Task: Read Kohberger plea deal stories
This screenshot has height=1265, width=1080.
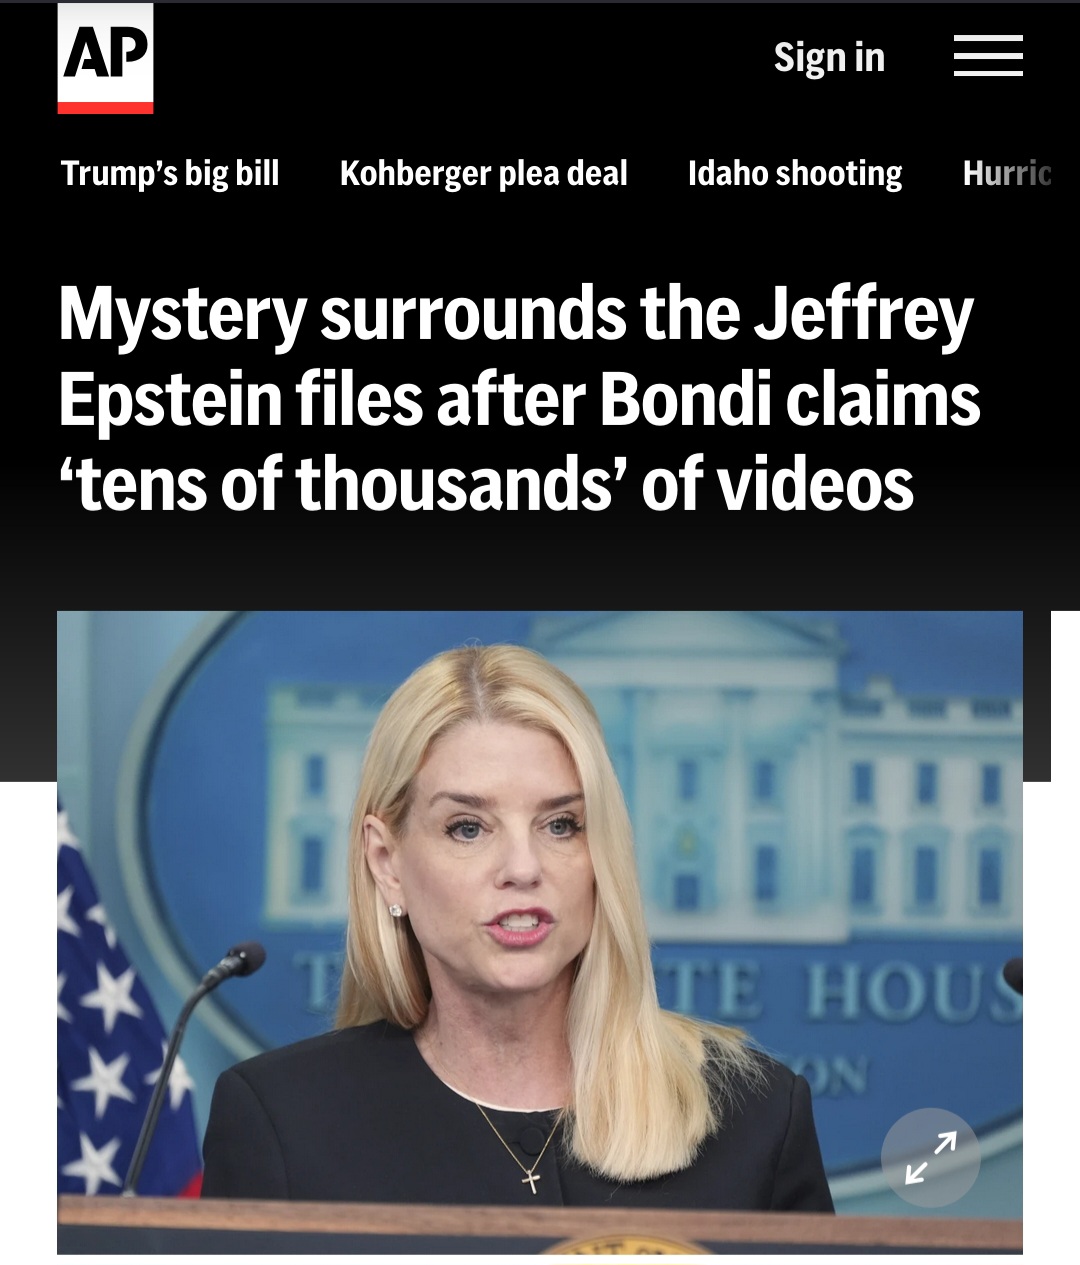Action: 484,173
